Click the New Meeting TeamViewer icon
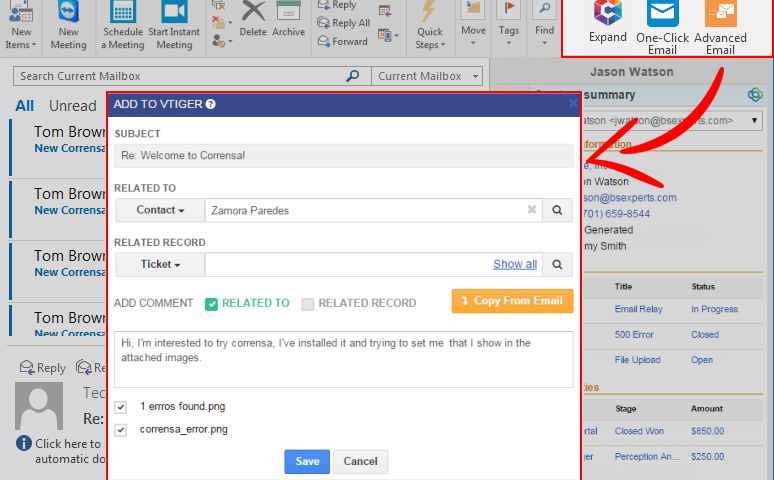This screenshot has width=774, height=480. 68,11
